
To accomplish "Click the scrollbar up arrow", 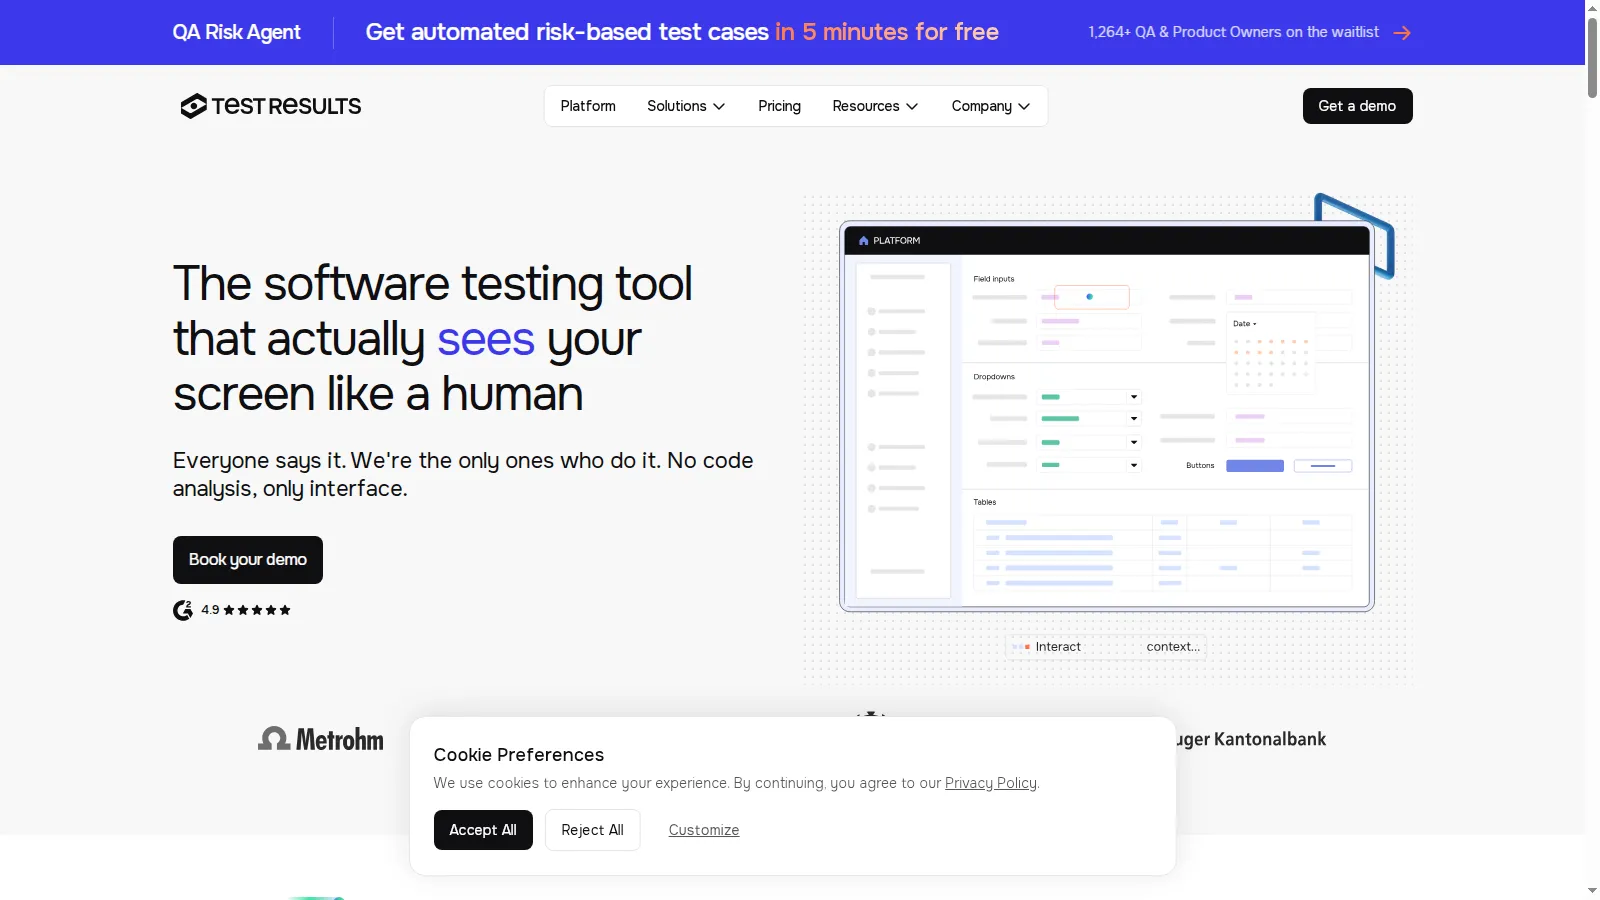I will click(1592, 7).
